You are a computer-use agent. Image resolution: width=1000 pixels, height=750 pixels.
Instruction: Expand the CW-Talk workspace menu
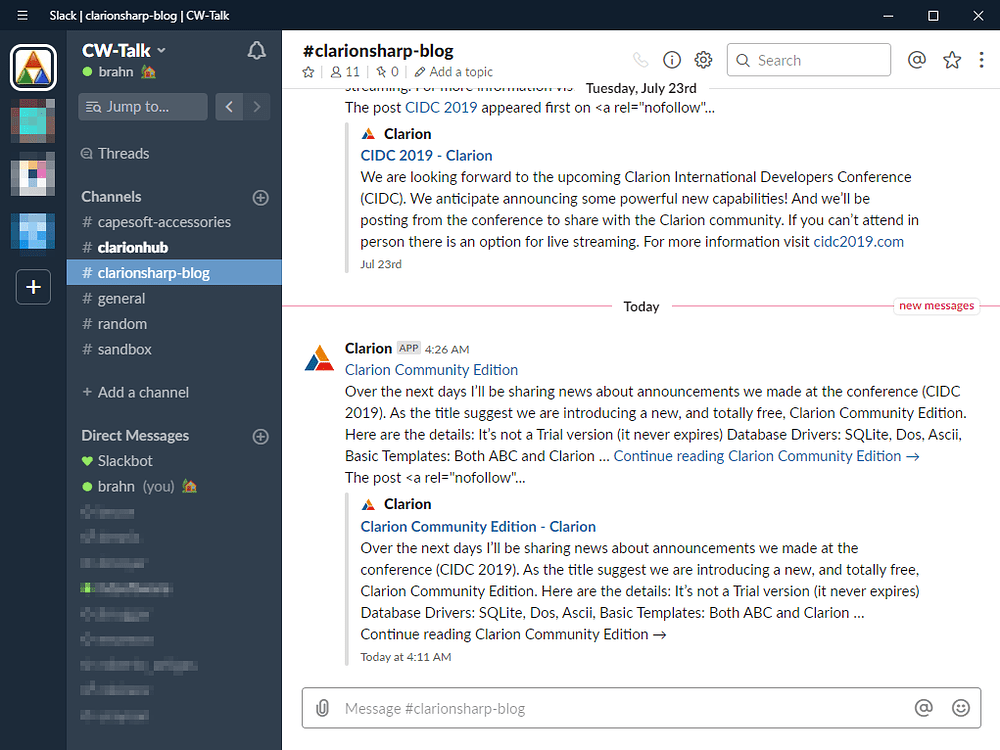[x=125, y=50]
